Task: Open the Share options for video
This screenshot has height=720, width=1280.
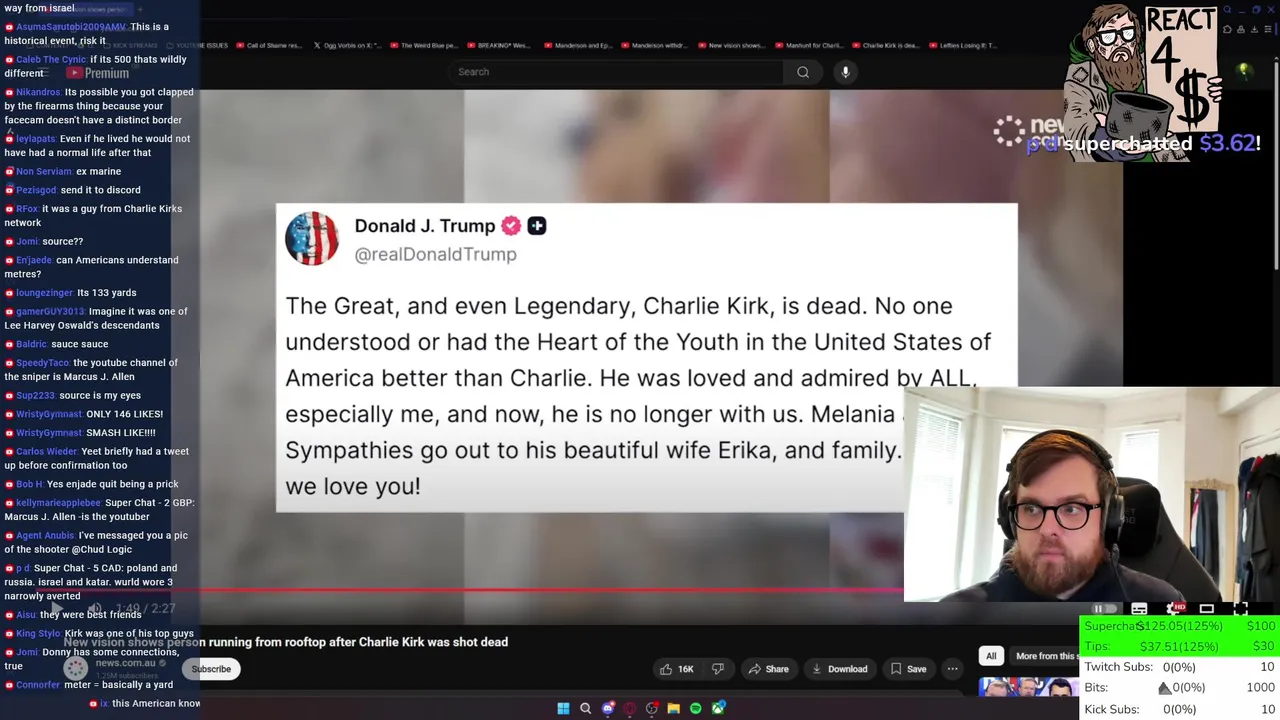Action: (x=768, y=669)
